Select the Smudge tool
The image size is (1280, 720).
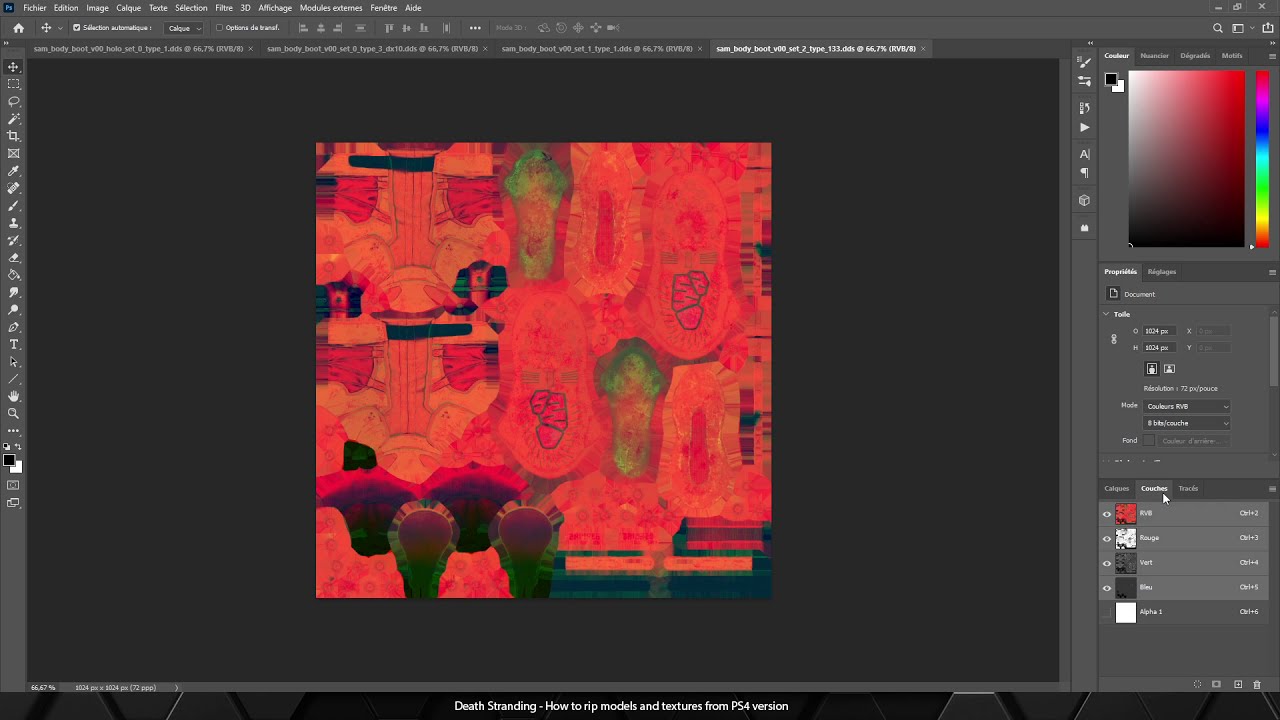[13, 292]
